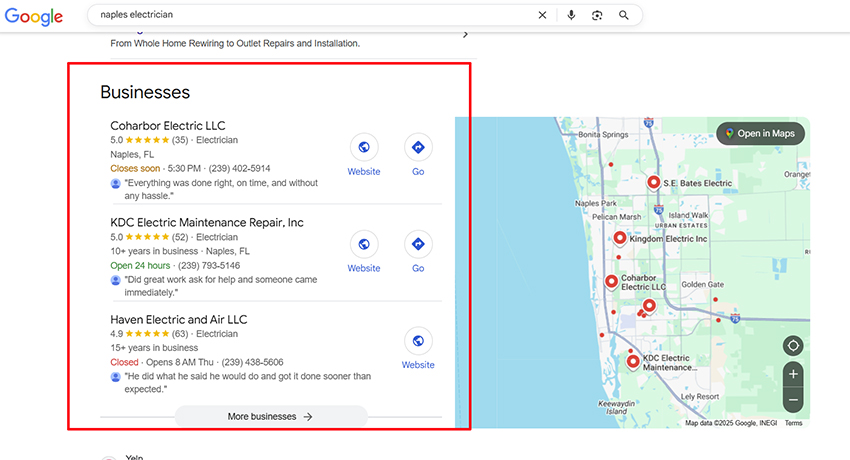
Task: Click the 'Closes soon' status text
Action: click(x=135, y=169)
